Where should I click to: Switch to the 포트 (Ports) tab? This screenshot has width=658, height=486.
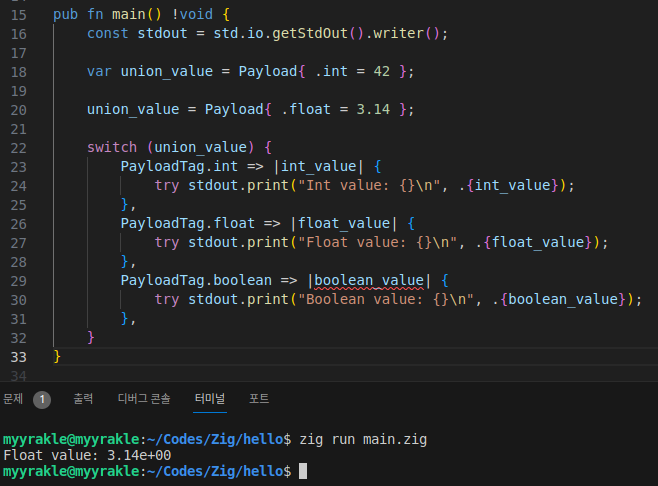[259, 398]
